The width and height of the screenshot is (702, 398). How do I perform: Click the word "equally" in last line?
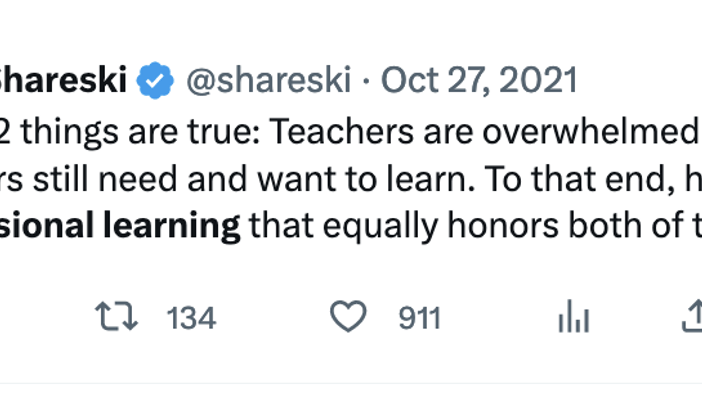point(380,226)
